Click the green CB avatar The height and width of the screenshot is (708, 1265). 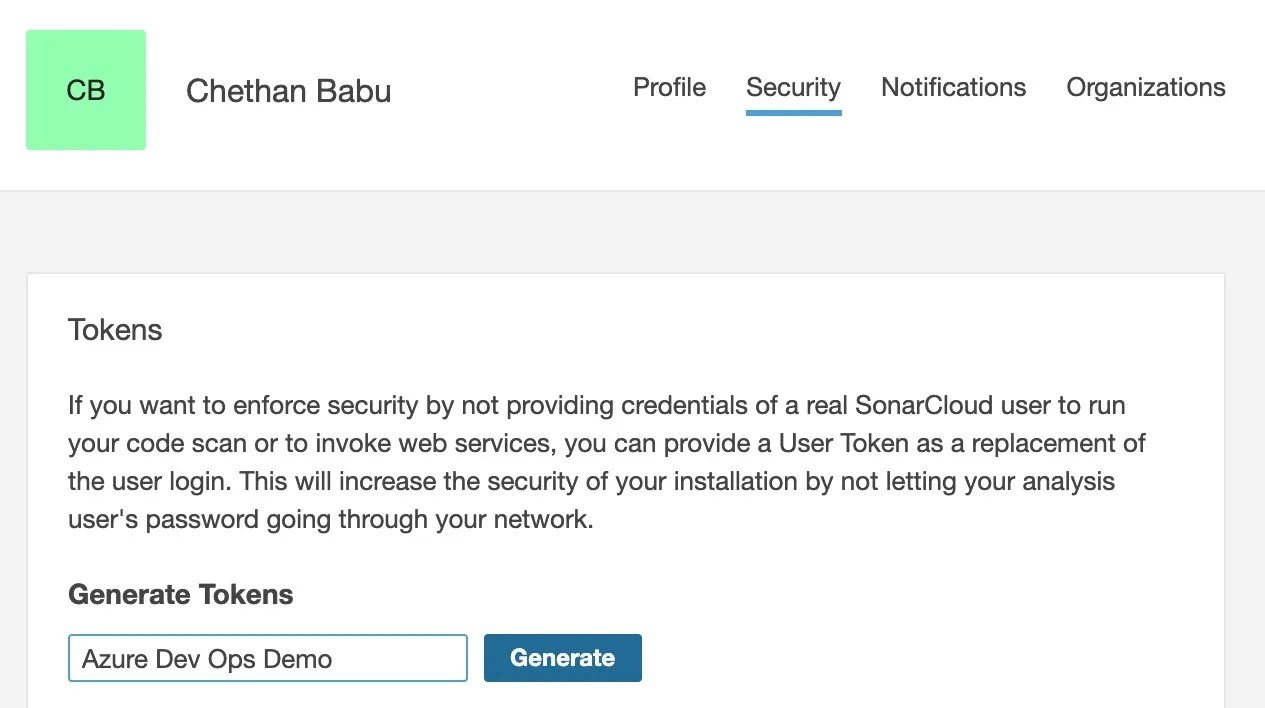point(86,90)
